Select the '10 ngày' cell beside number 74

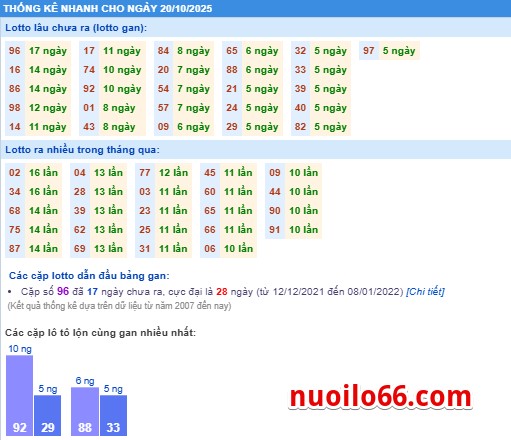coord(122,70)
